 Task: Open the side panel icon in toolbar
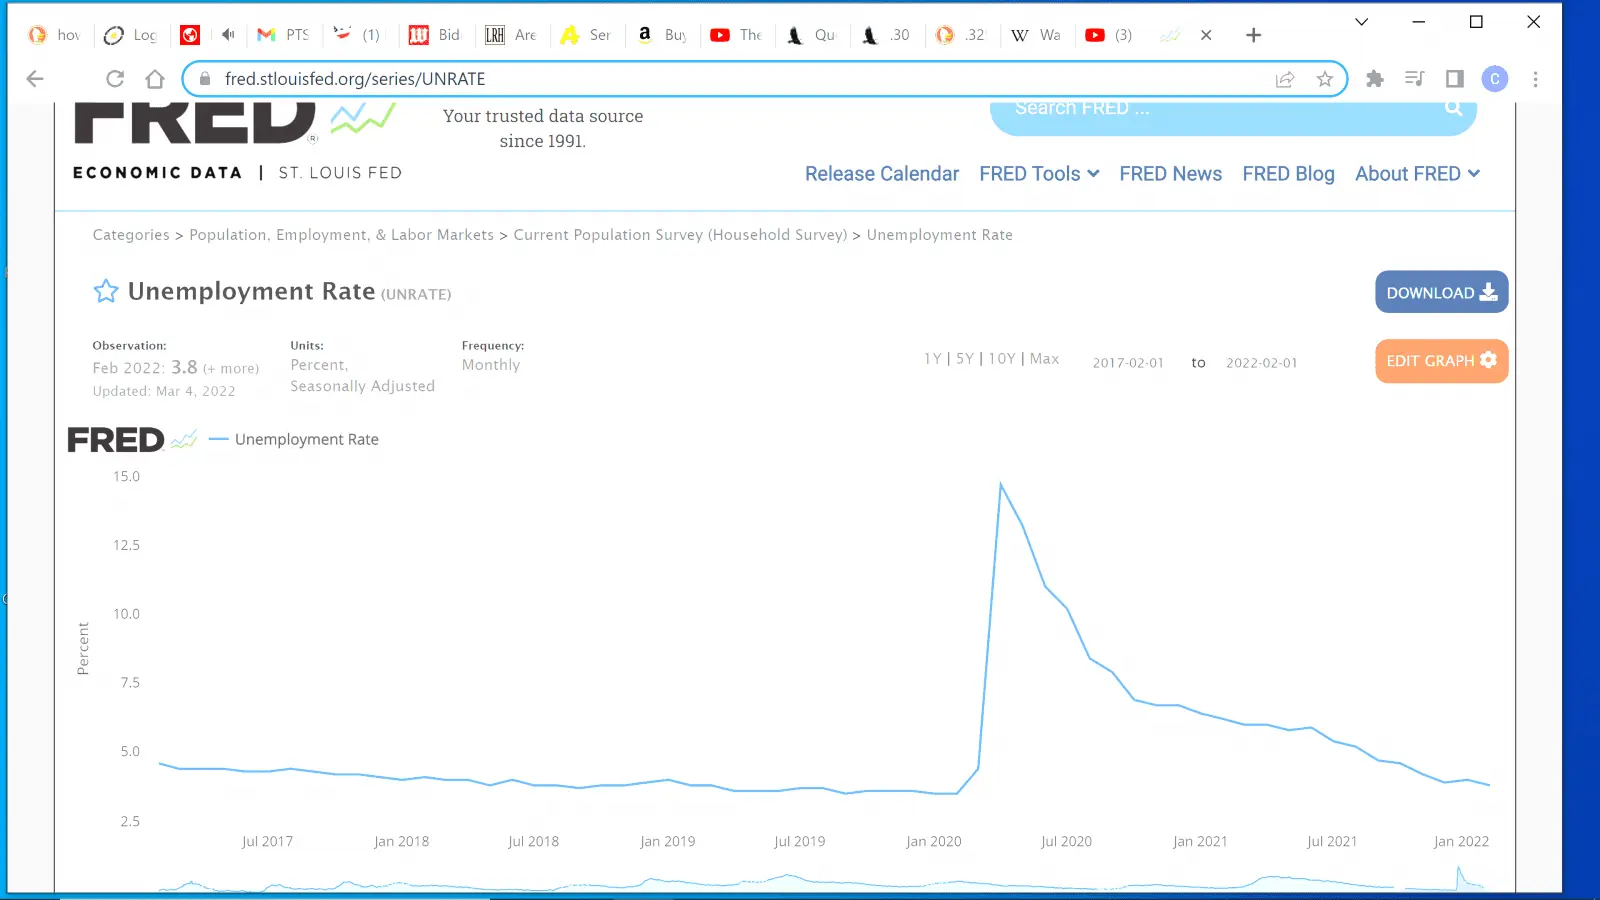point(1455,79)
